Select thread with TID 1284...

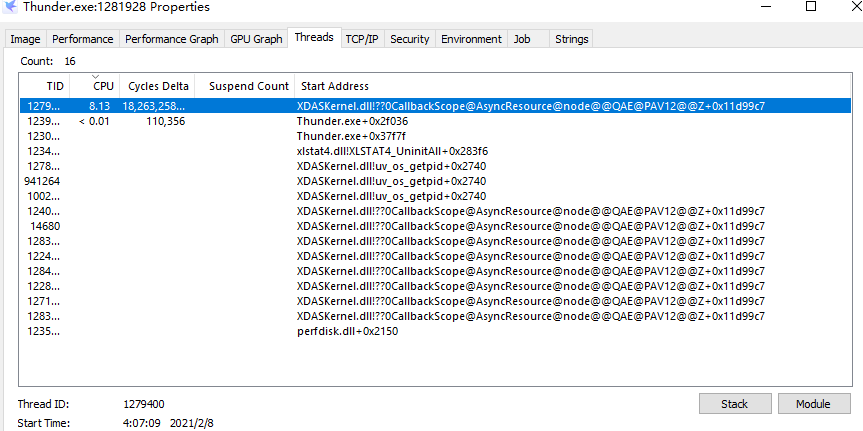435,271
